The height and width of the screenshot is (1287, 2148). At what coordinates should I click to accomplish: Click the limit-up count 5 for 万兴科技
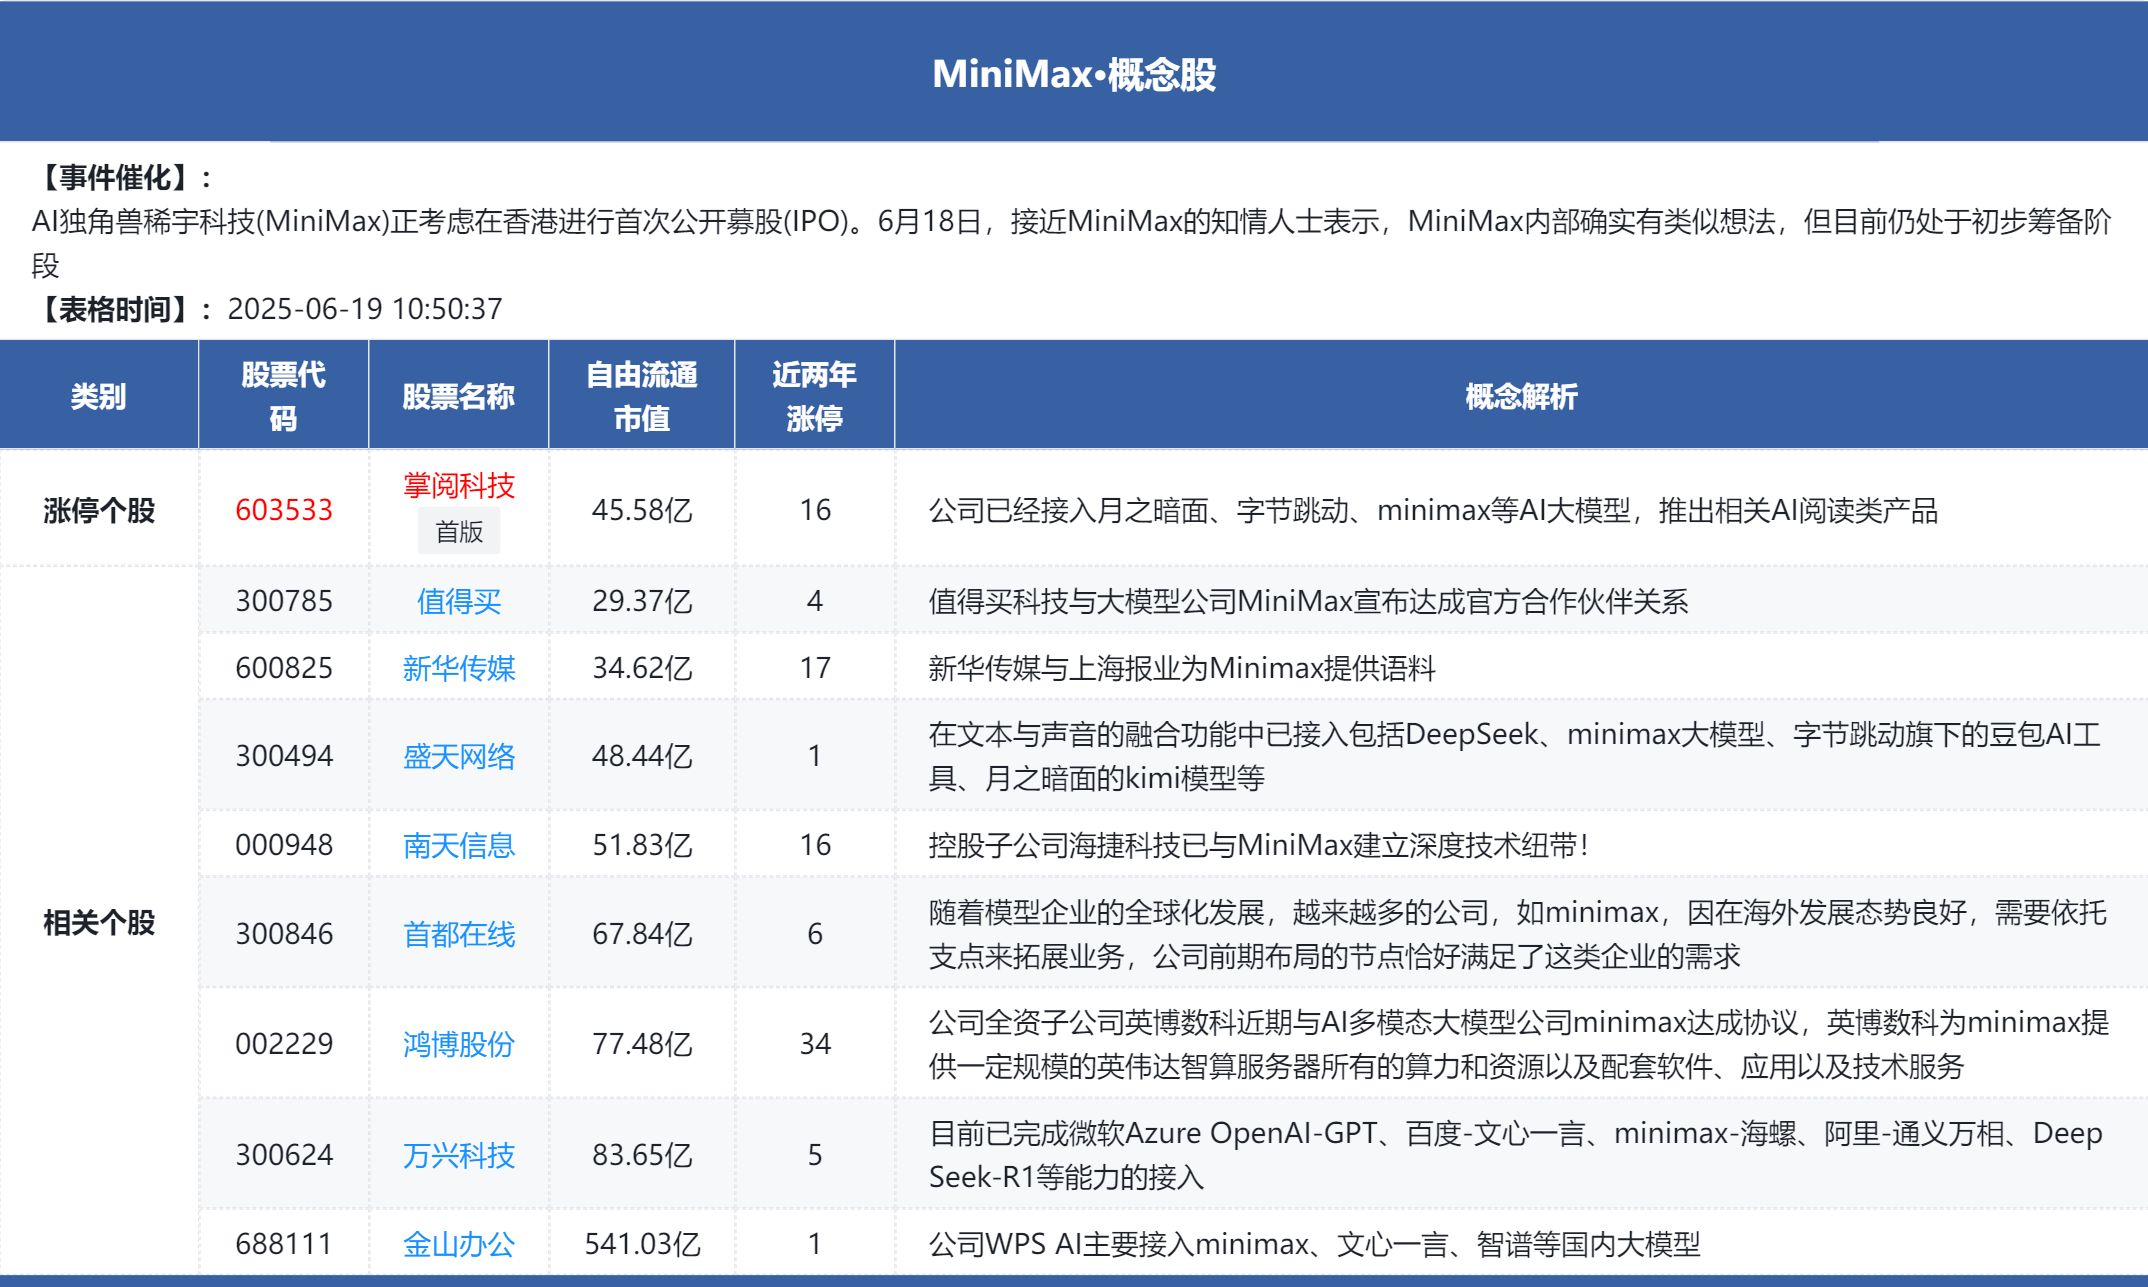815,1155
